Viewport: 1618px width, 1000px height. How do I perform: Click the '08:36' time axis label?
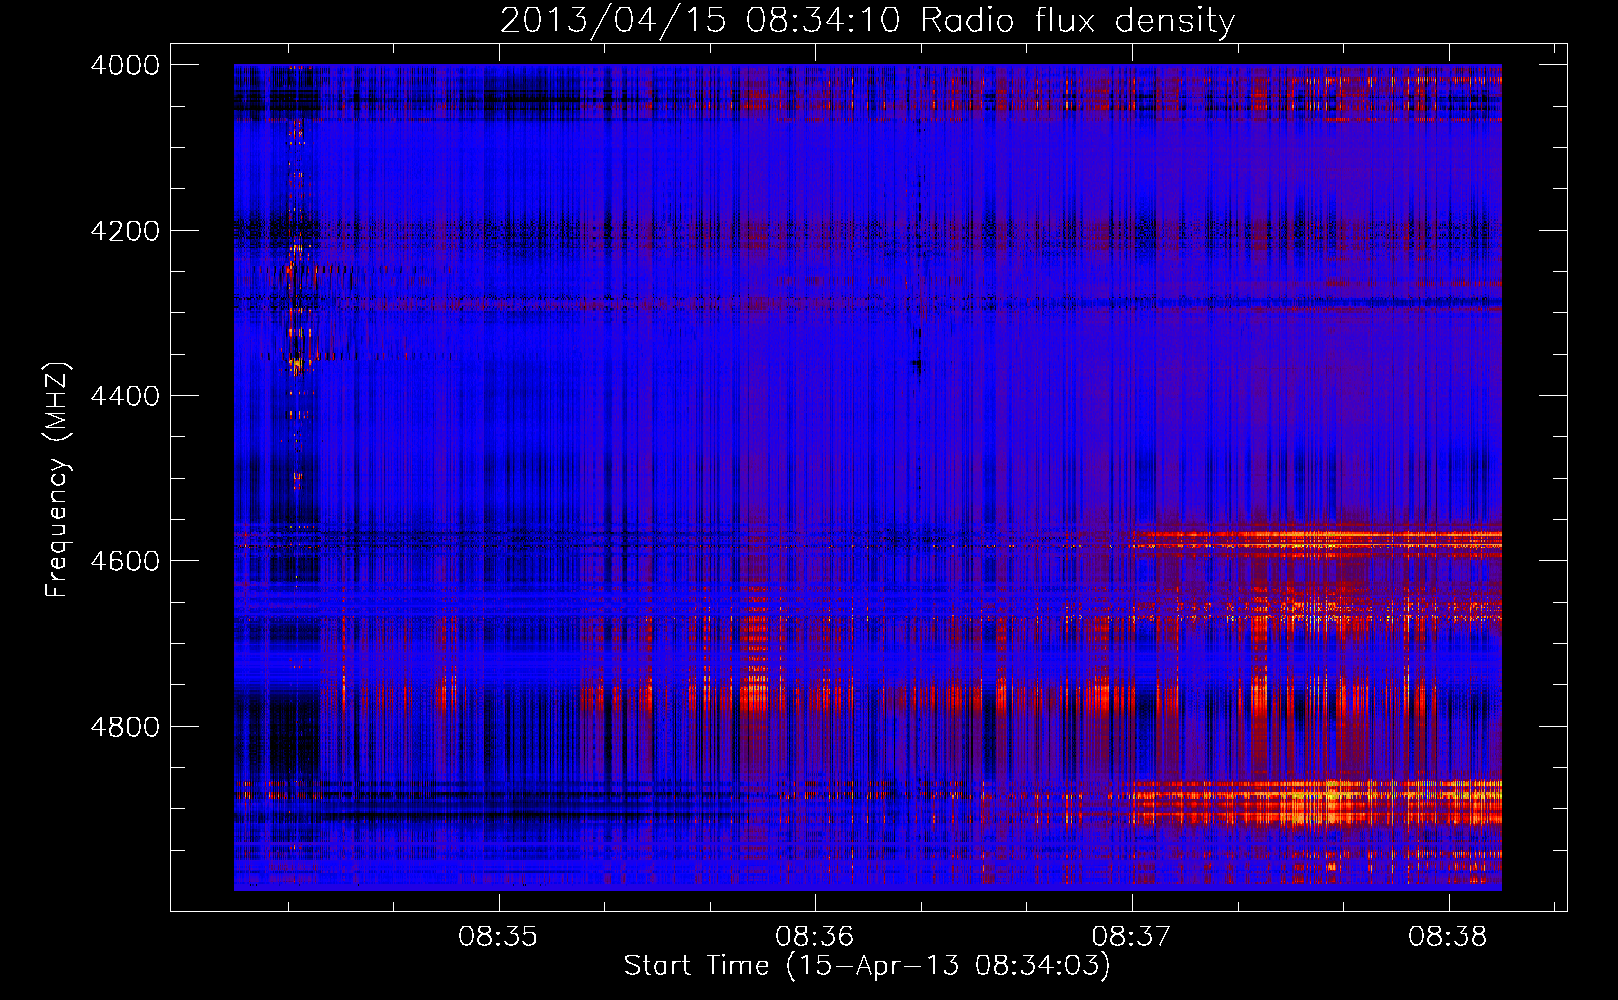[815, 937]
